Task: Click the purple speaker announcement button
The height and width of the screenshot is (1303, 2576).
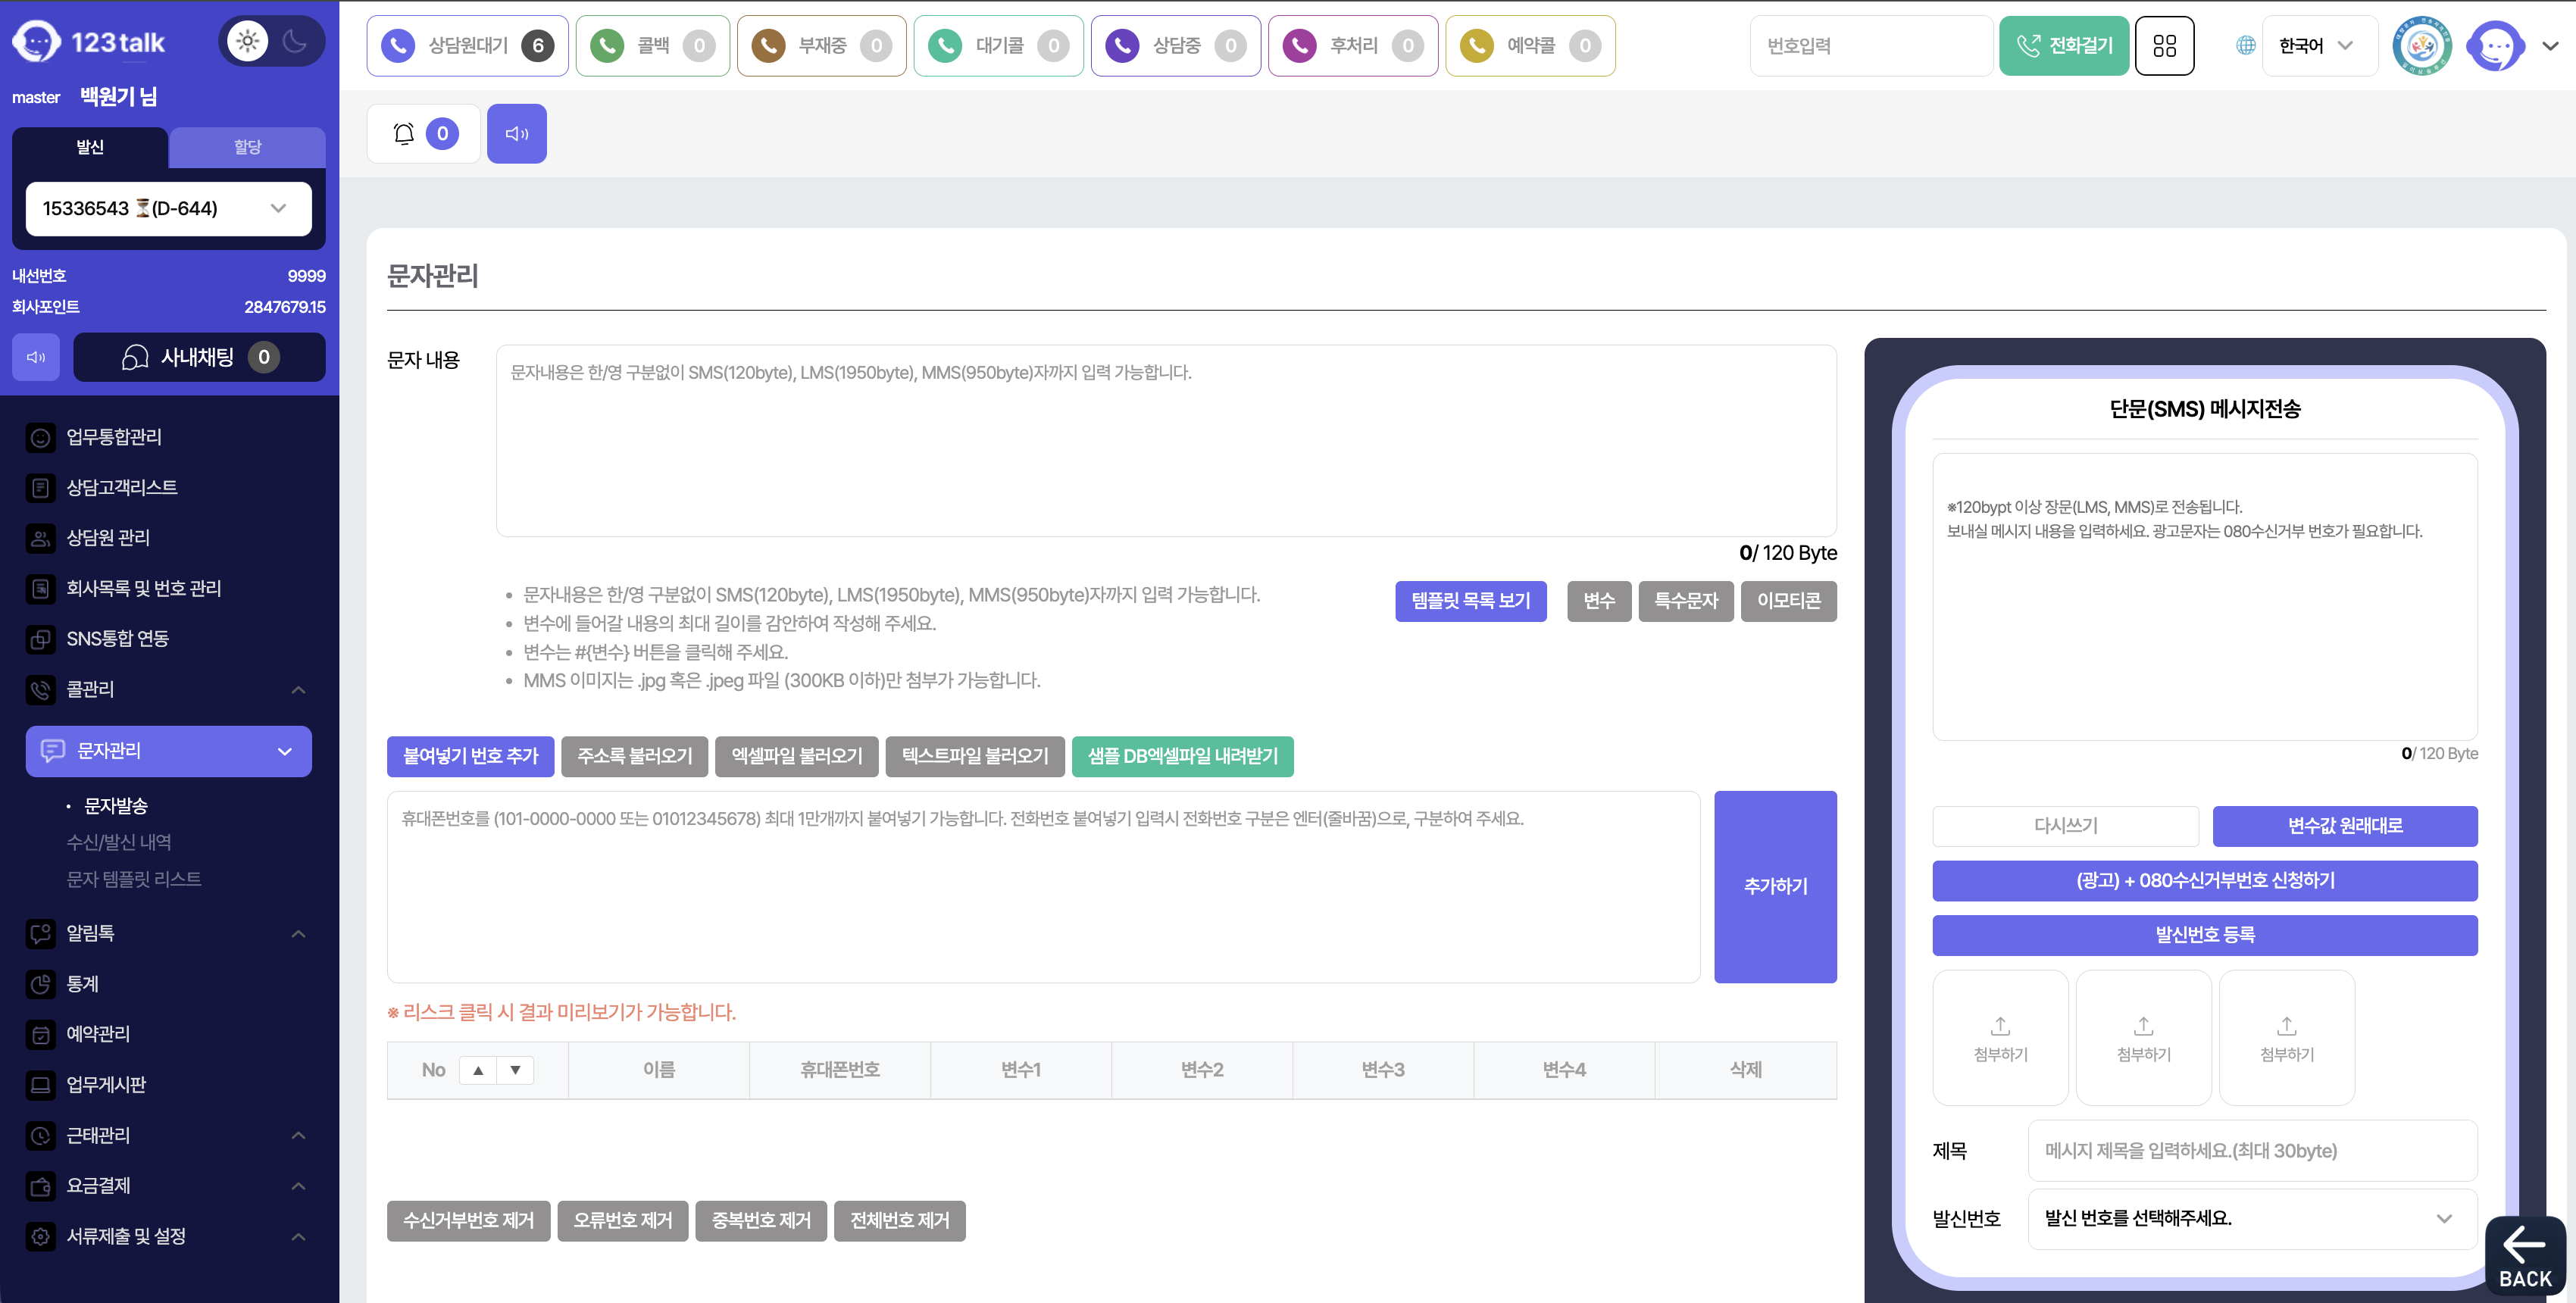Action: tap(516, 133)
